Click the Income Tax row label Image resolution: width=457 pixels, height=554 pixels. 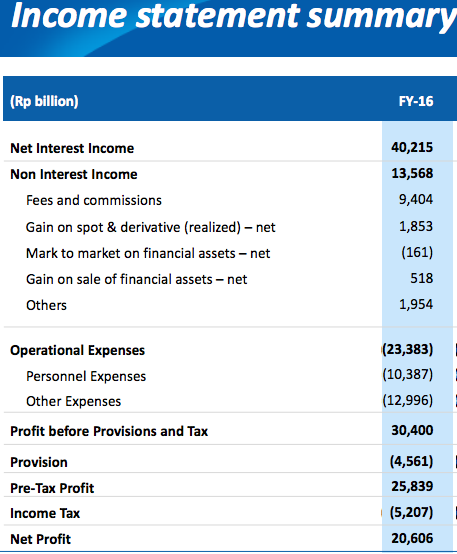pyautogui.click(x=45, y=513)
